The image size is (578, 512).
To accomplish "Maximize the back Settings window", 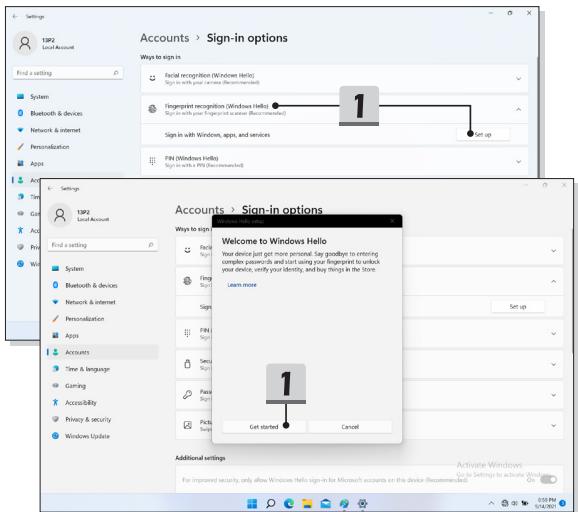I will pos(510,13).
